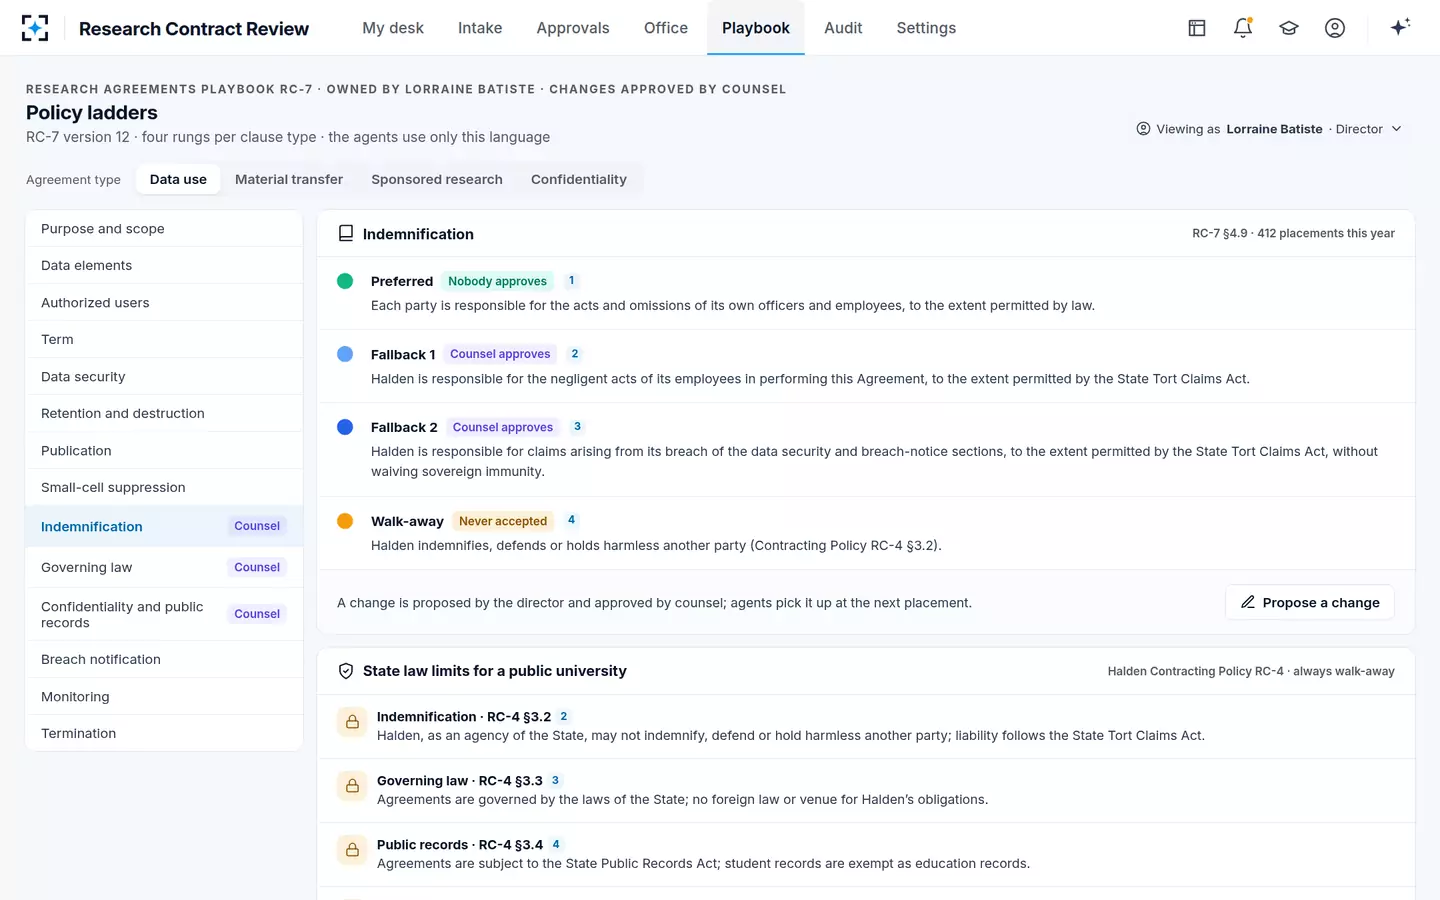Open the notifications bell
Image resolution: width=1440 pixels, height=900 pixels.
(x=1243, y=28)
